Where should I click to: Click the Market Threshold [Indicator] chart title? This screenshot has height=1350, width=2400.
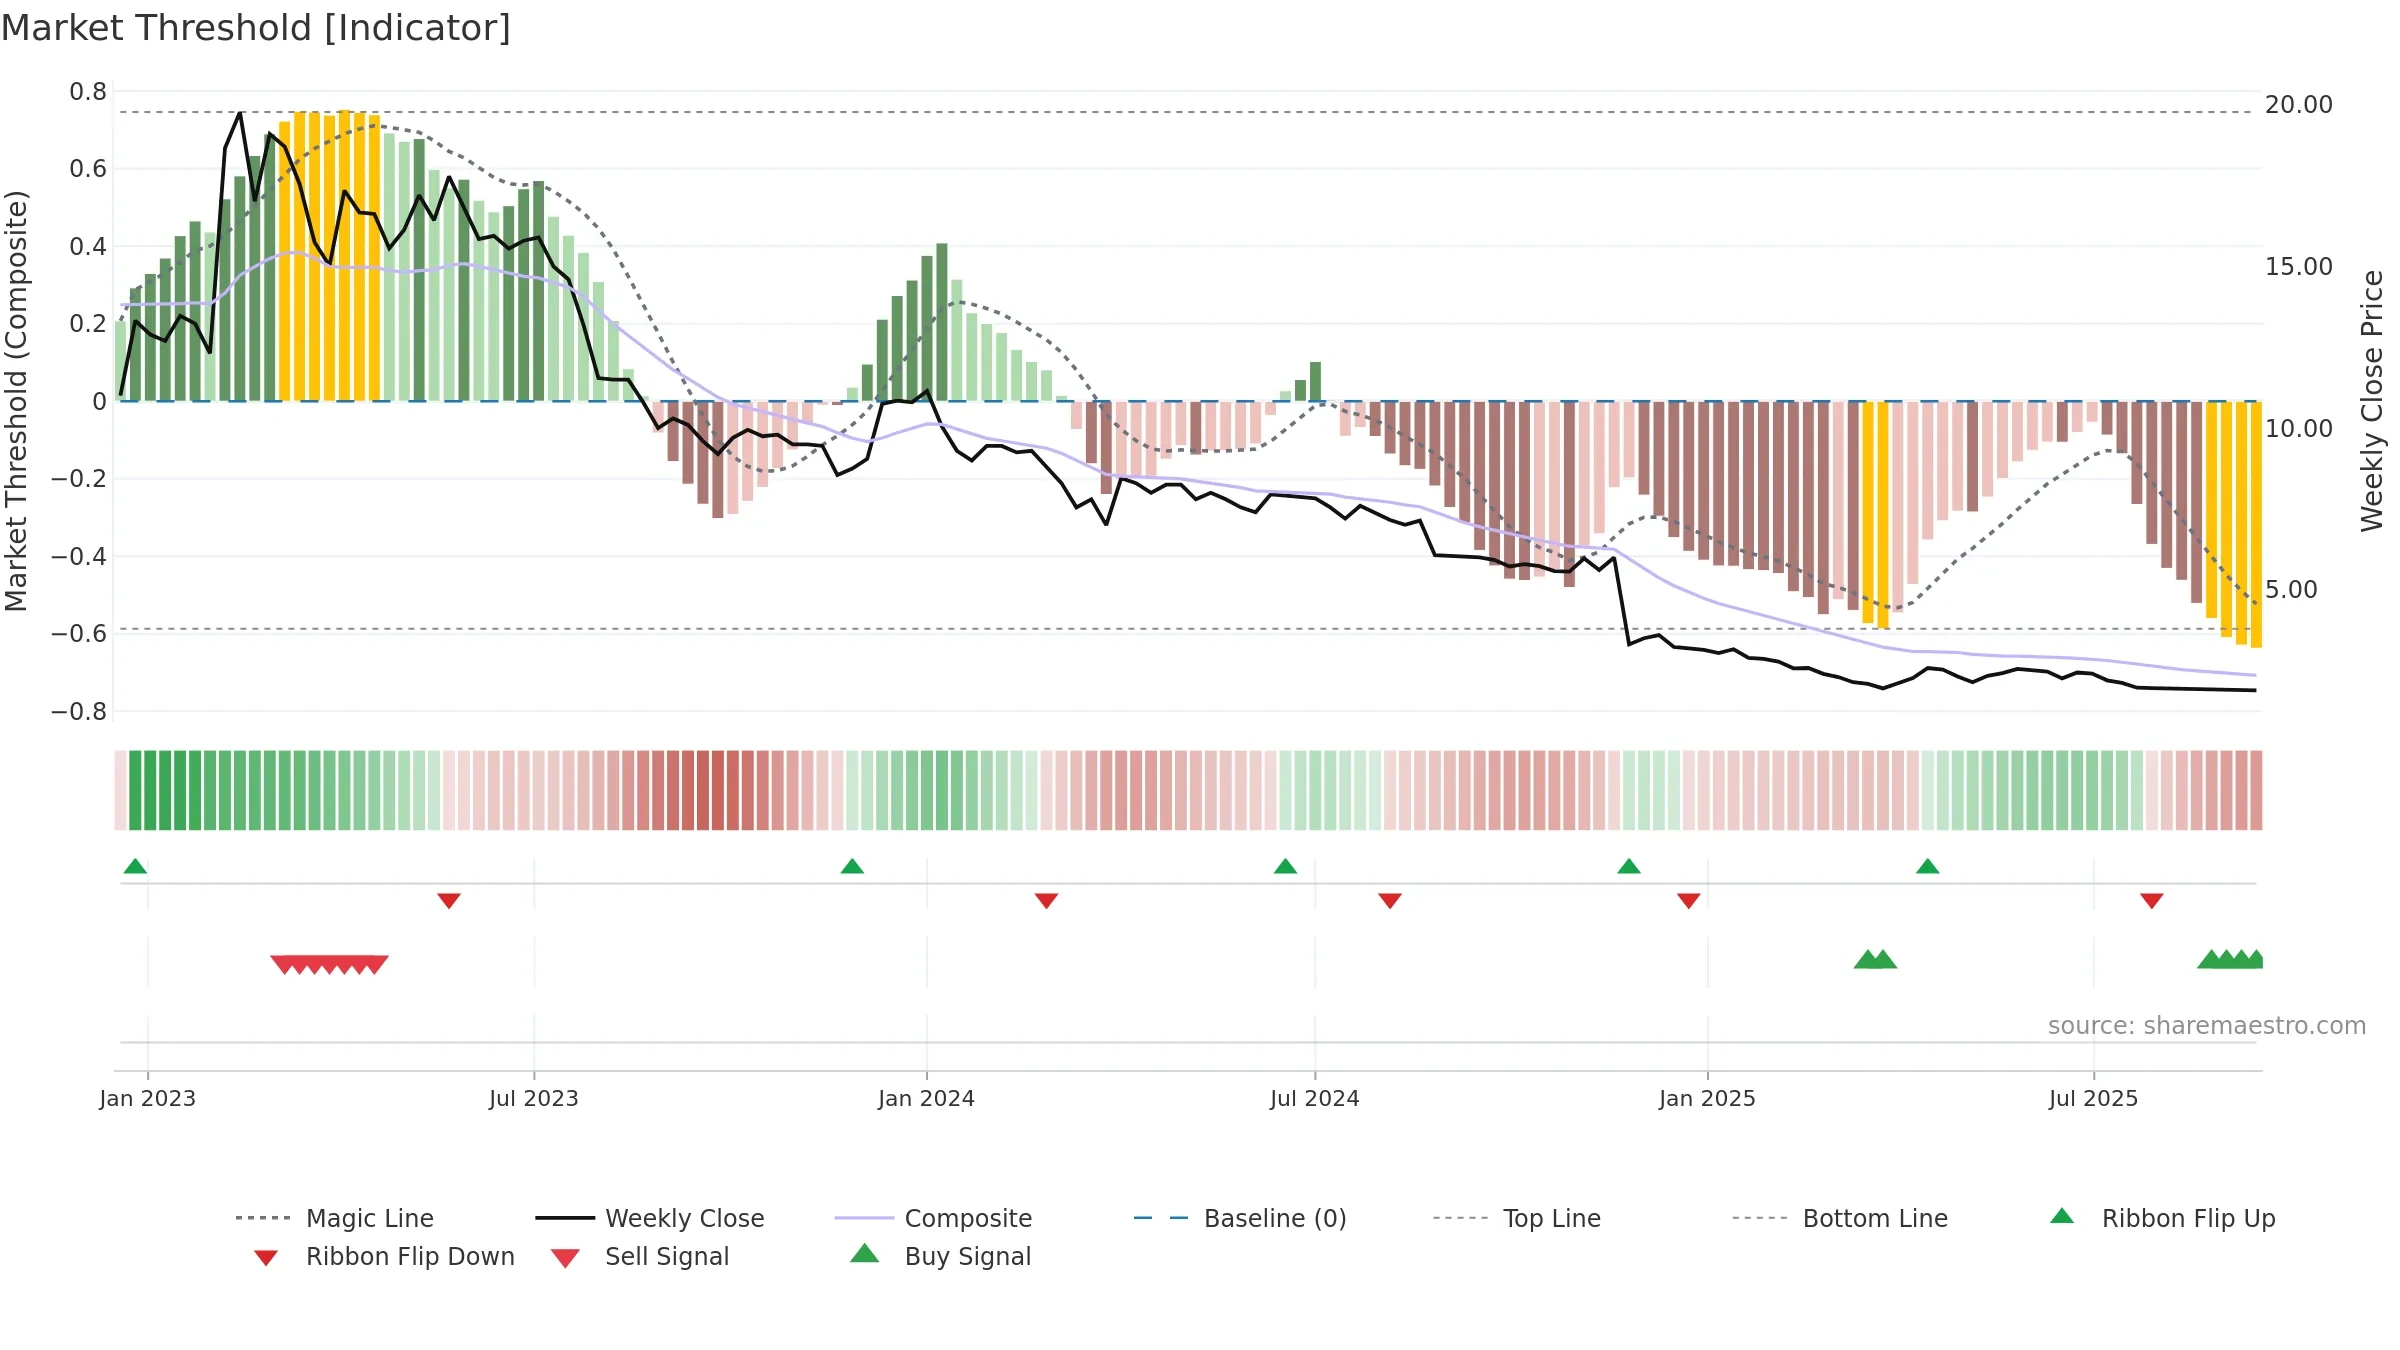coord(256,28)
